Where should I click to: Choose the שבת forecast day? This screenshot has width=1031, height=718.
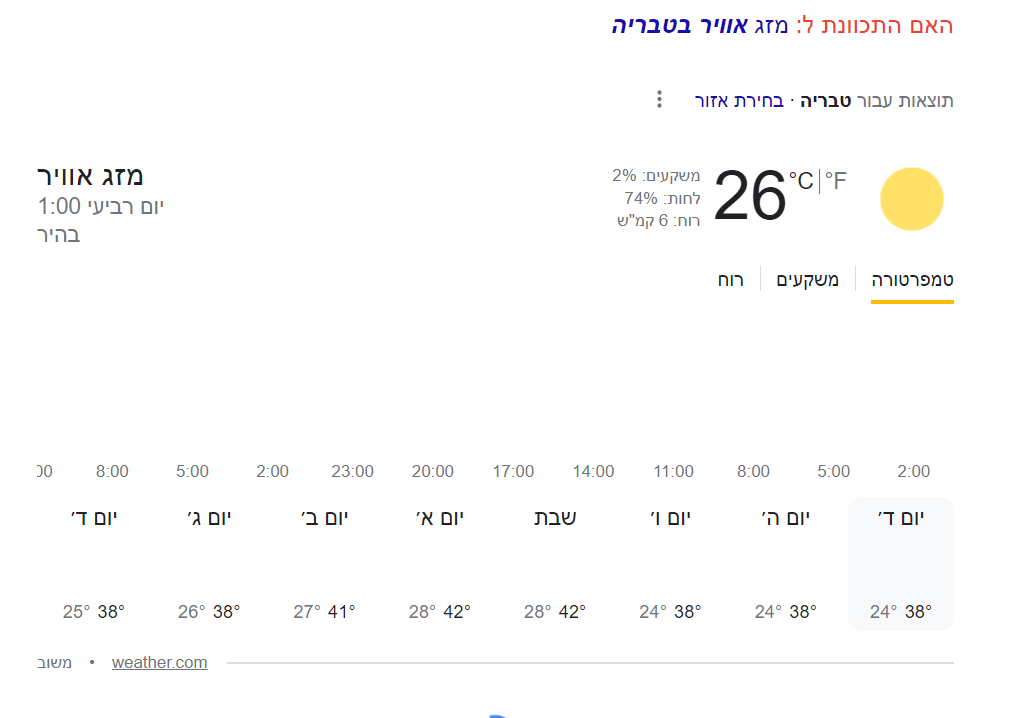click(x=555, y=563)
